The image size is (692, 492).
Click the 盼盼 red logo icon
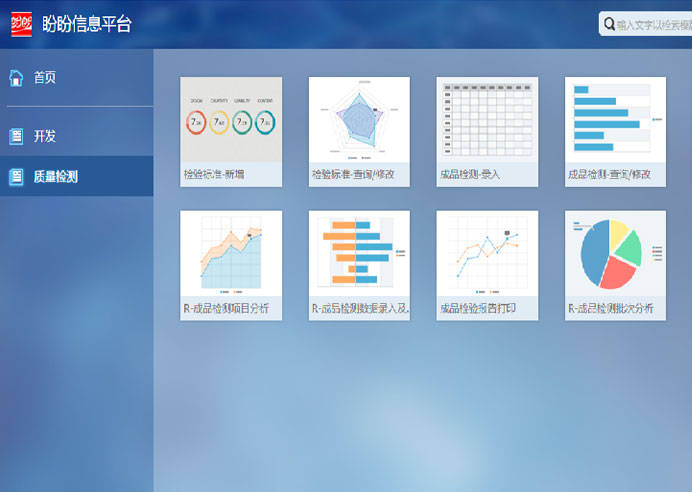(x=22, y=24)
